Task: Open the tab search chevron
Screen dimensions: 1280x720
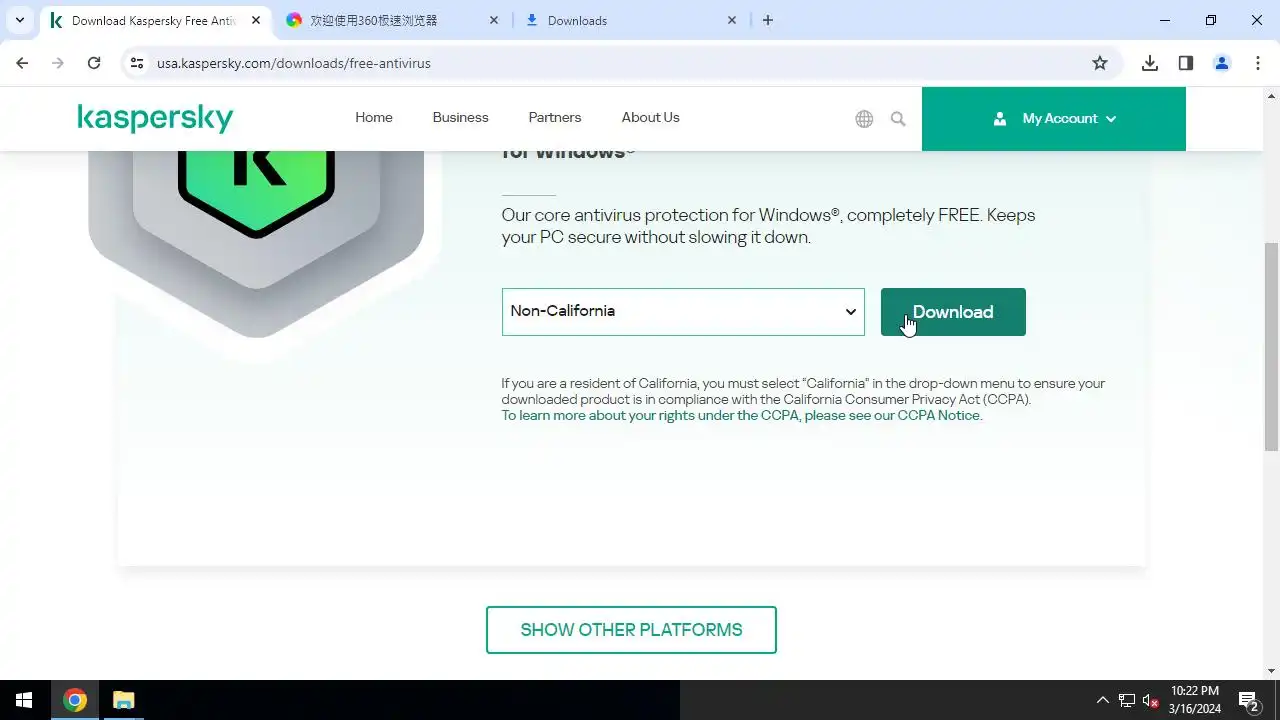Action: pyautogui.click(x=19, y=20)
